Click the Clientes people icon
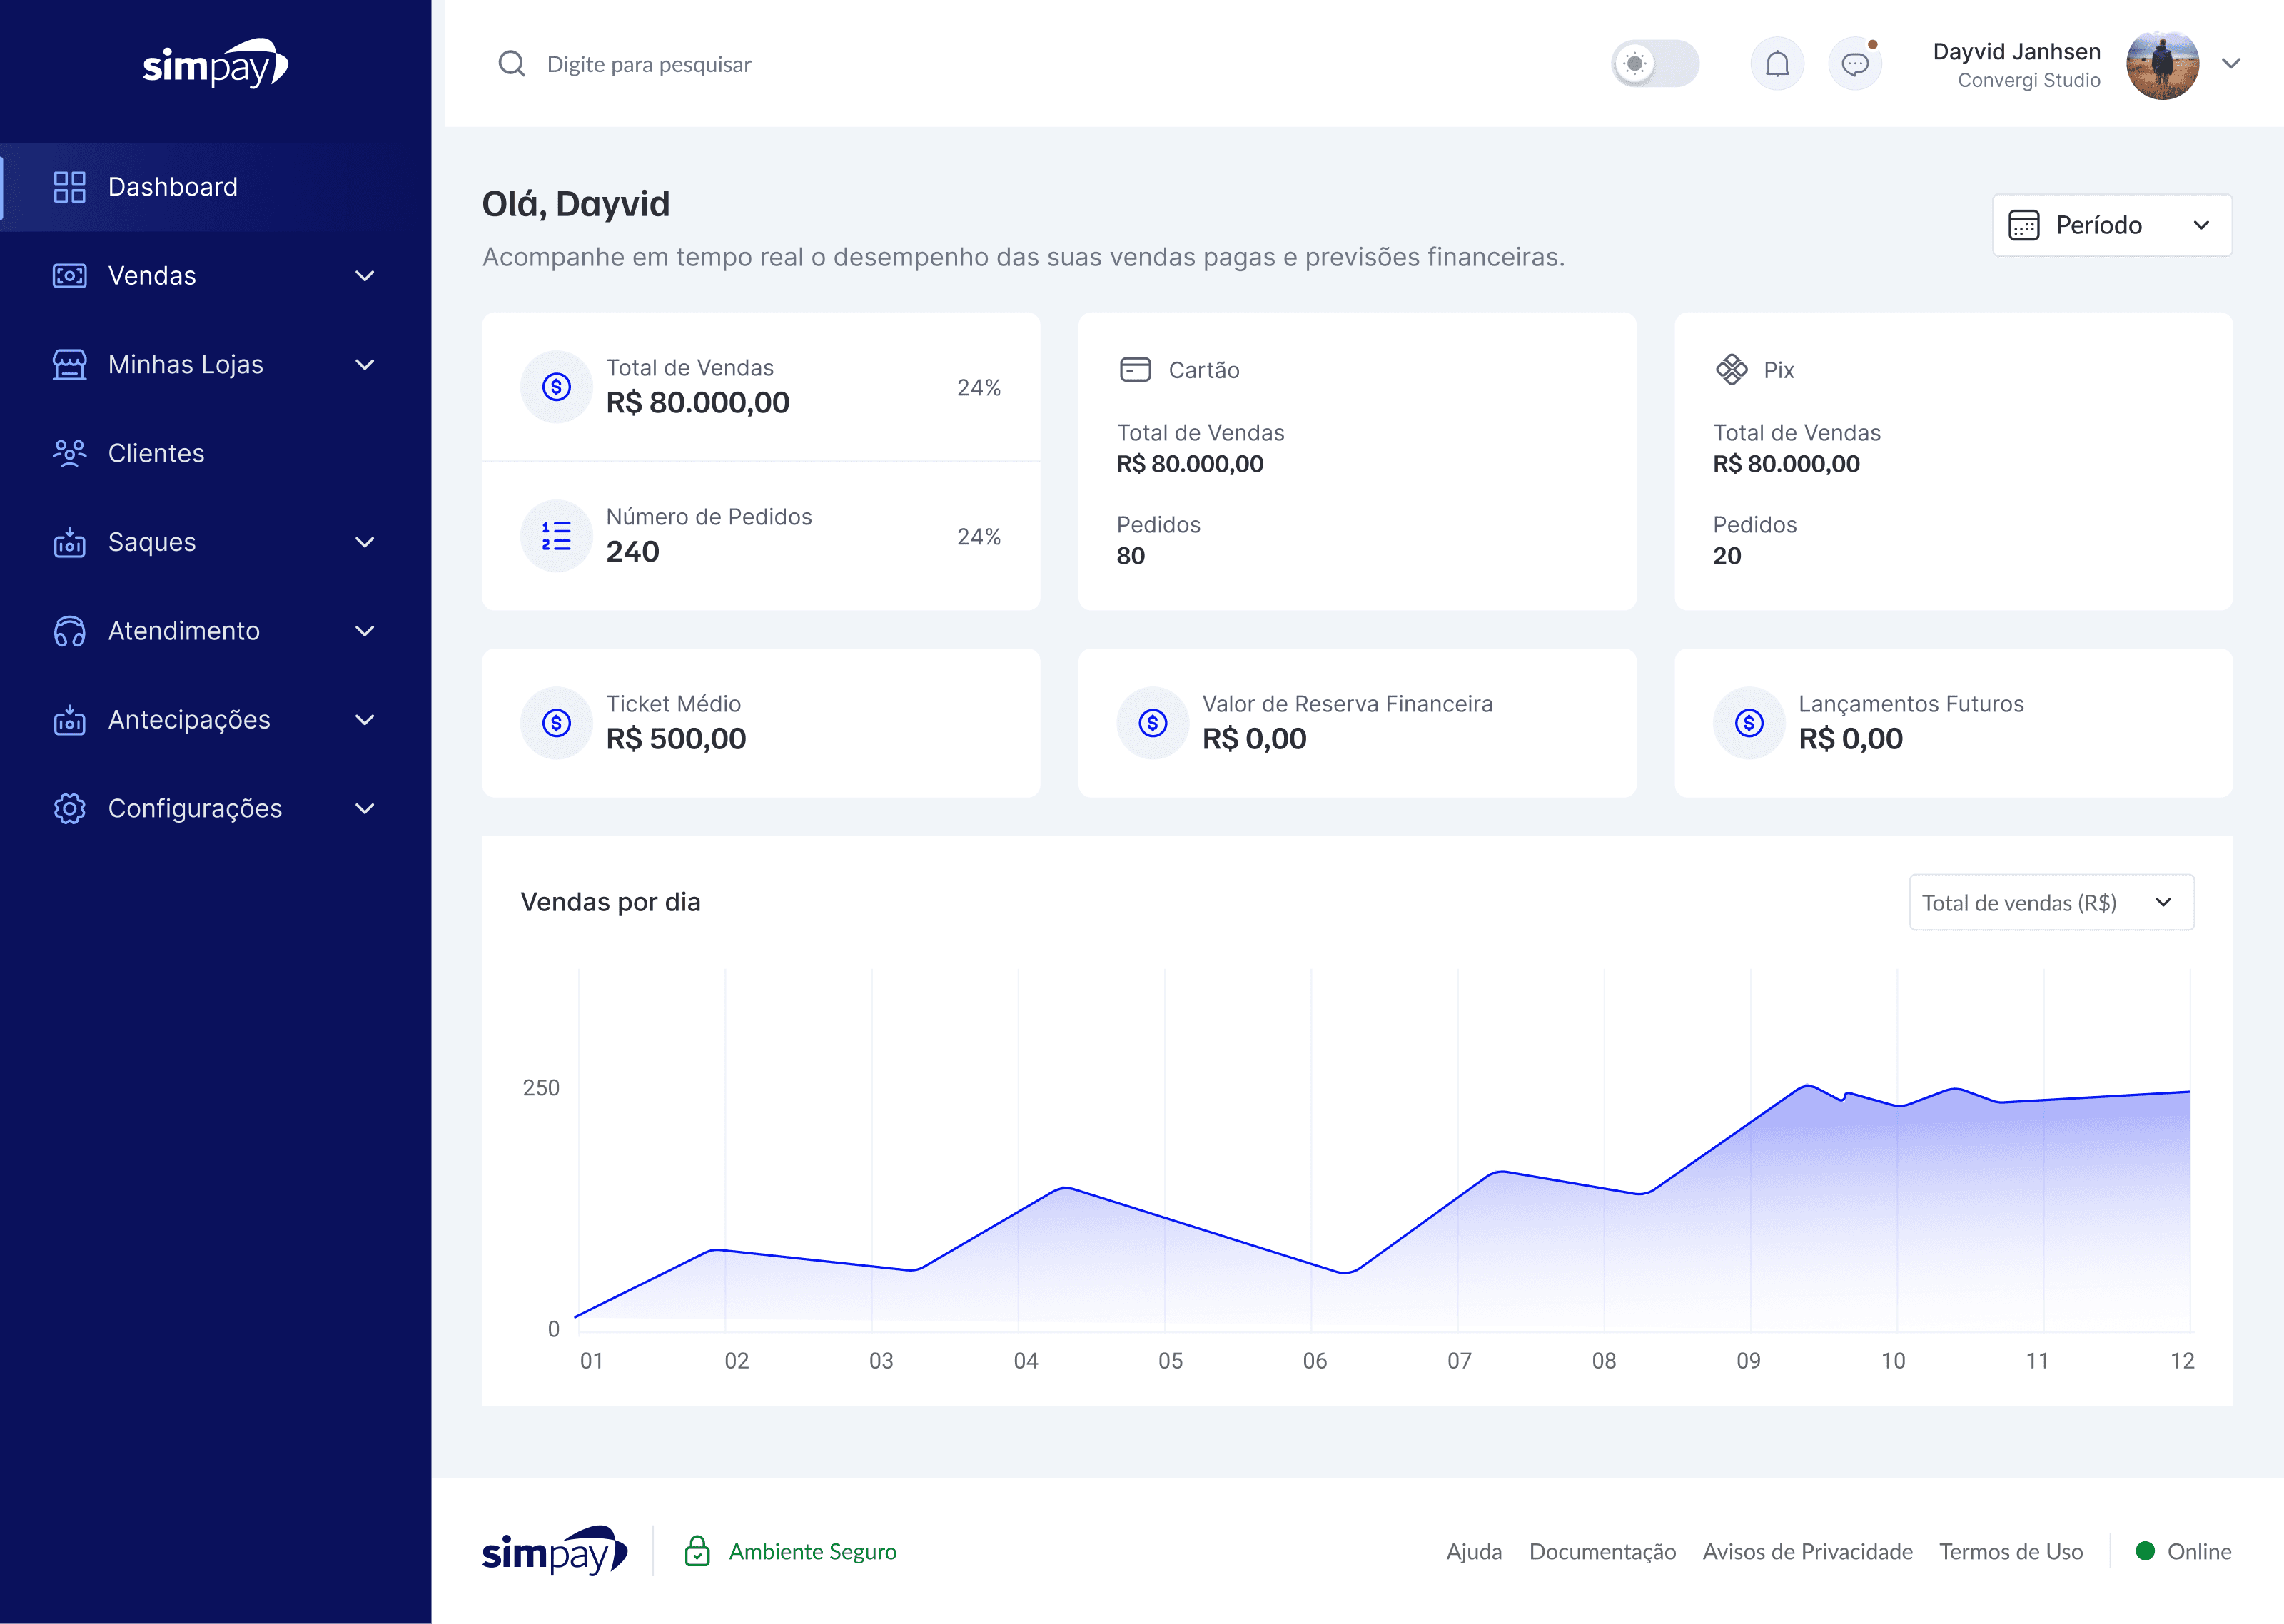This screenshot has height=1624, width=2284. pyautogui.click(x=69, y=453)
